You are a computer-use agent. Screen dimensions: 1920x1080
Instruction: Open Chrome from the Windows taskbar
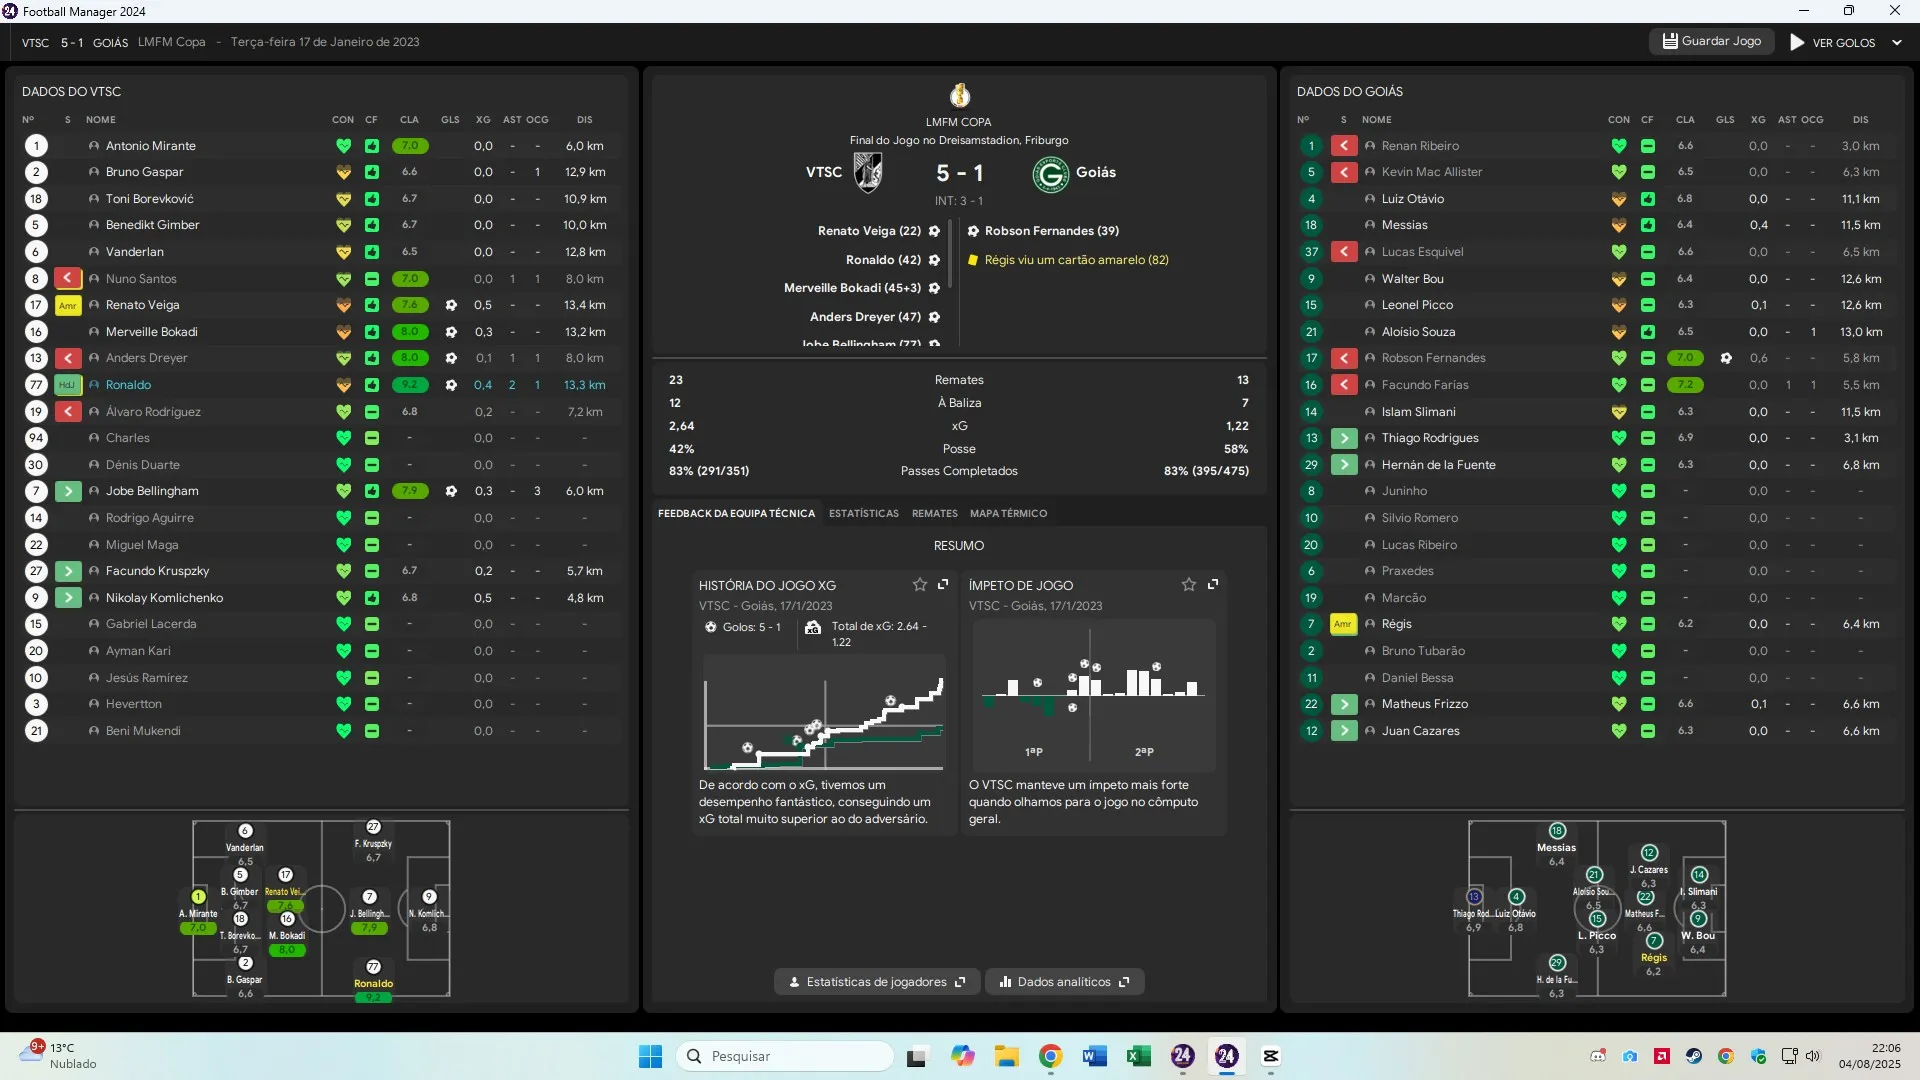pos(1050,1056)
